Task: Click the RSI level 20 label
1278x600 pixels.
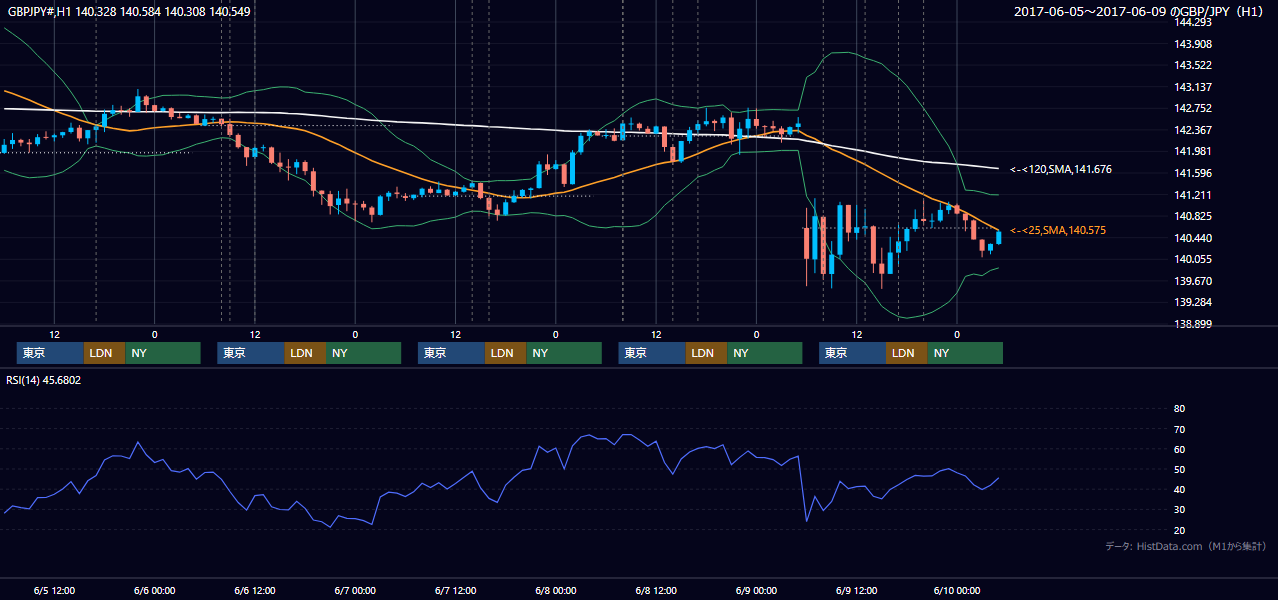Action: point(1179,530)
